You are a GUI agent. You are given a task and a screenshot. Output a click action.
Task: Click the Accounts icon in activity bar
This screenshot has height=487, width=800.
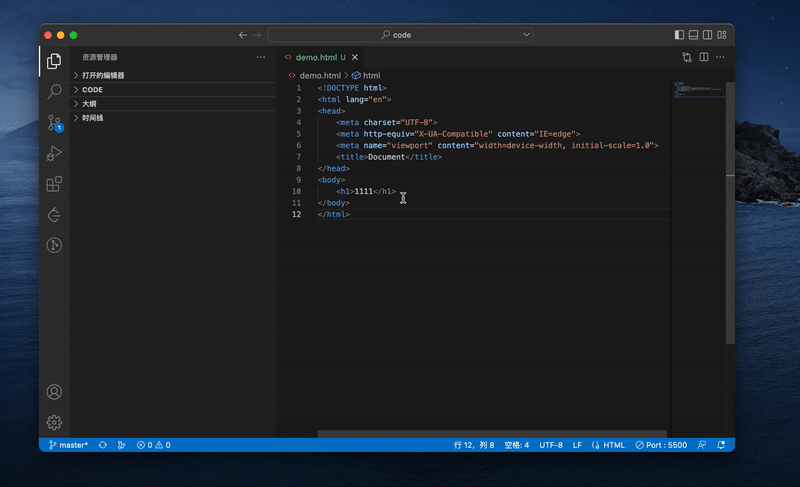54,392
